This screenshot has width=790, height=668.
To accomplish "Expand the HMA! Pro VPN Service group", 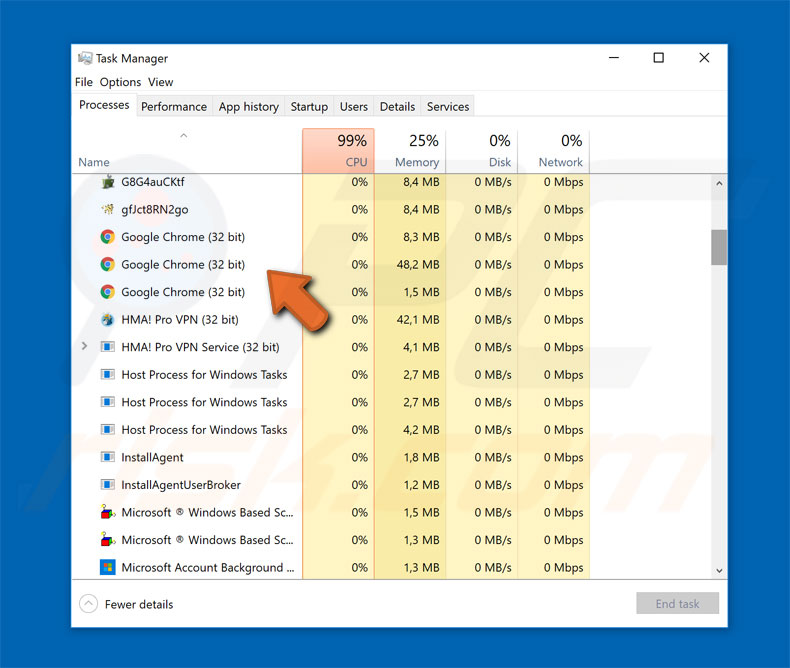I will (x=85, y=347).
